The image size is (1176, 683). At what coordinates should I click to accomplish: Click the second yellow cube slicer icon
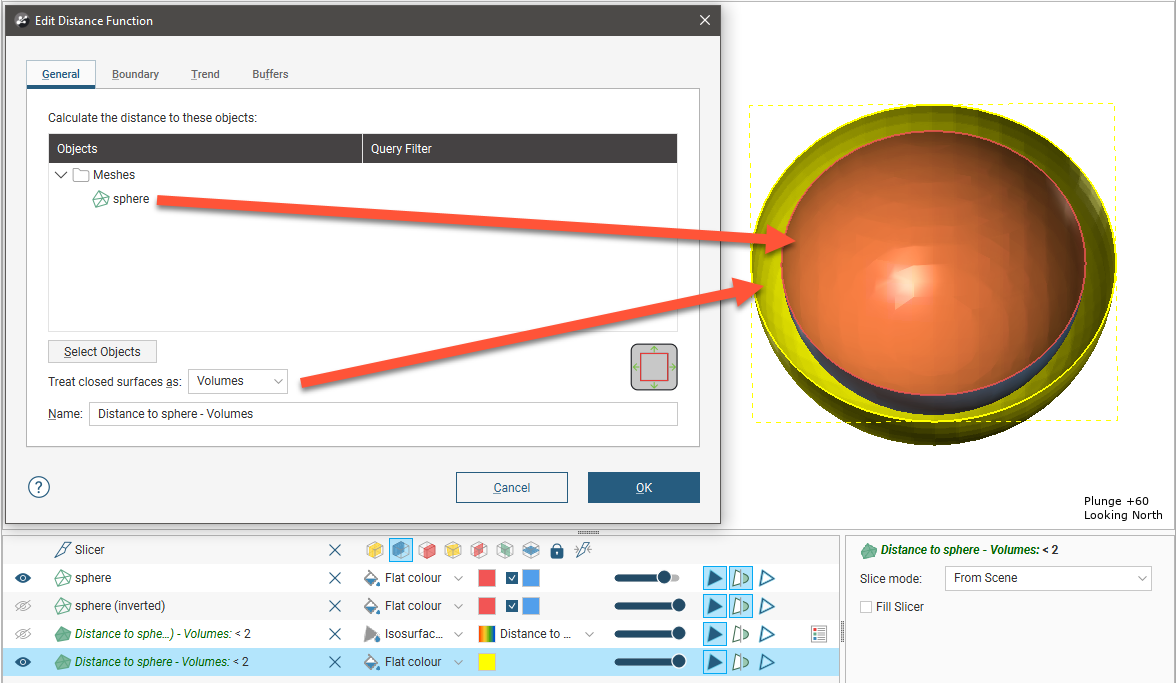(x=453, y=550)
